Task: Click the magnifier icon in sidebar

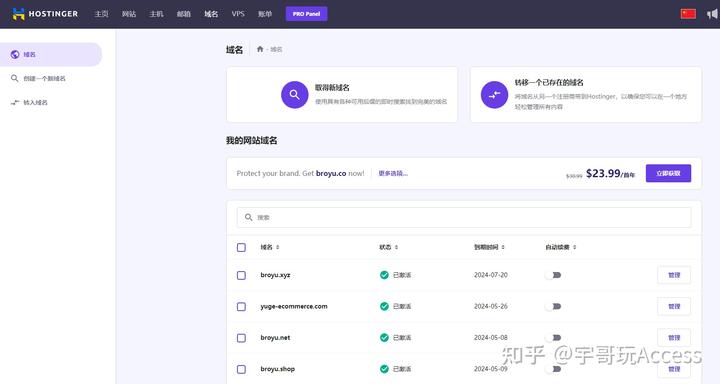Action: coord(15,79)
